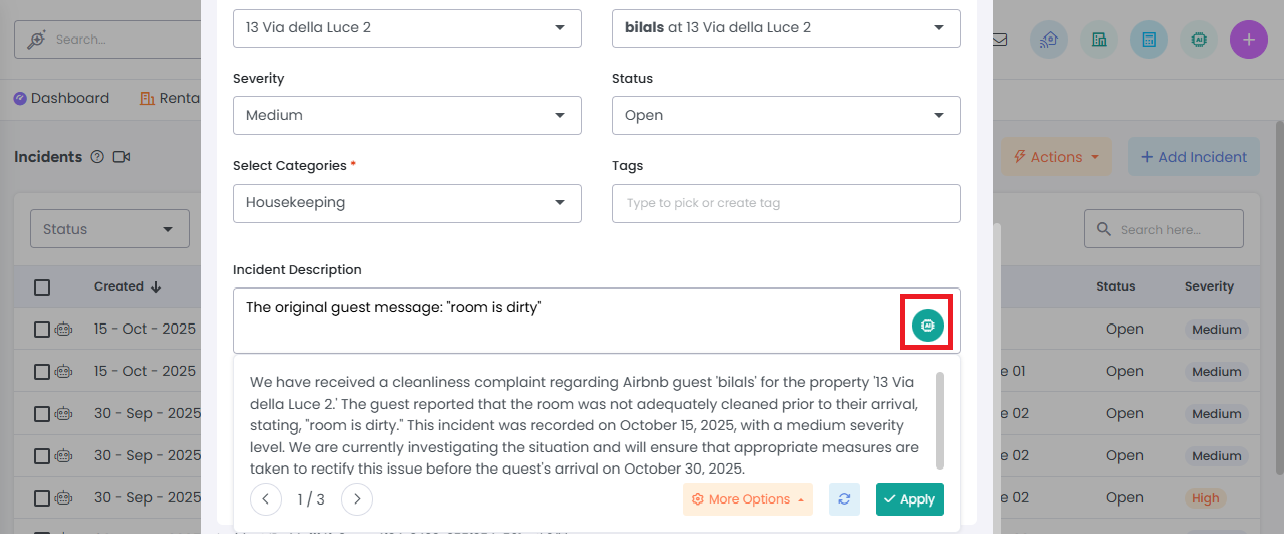1284x534 pixels.
Task: Click the Tags input field
Action: [786, 203]
